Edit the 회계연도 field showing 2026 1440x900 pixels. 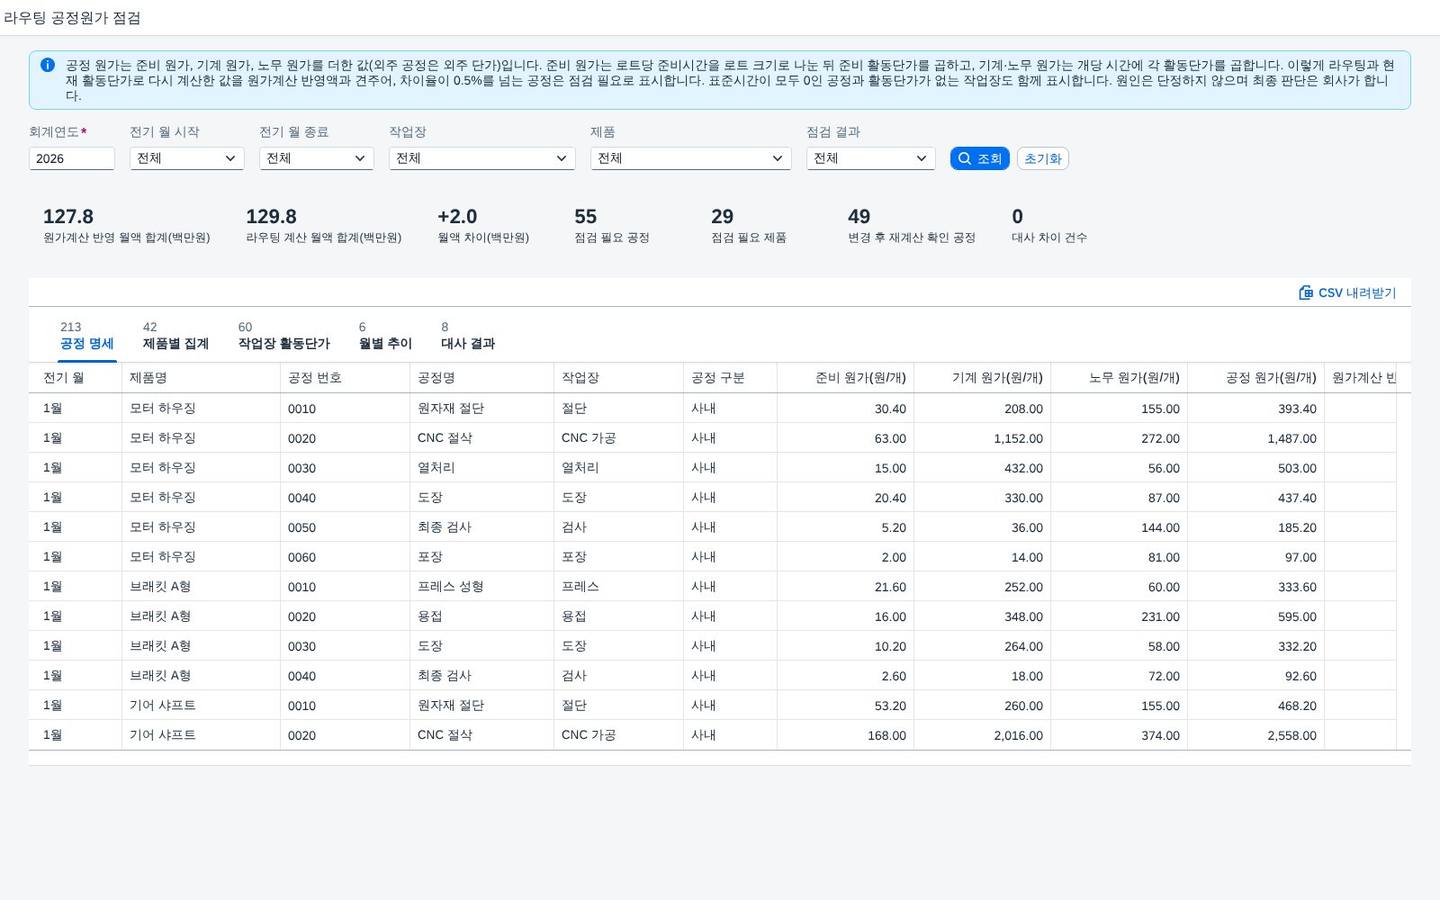click(72, 158)
